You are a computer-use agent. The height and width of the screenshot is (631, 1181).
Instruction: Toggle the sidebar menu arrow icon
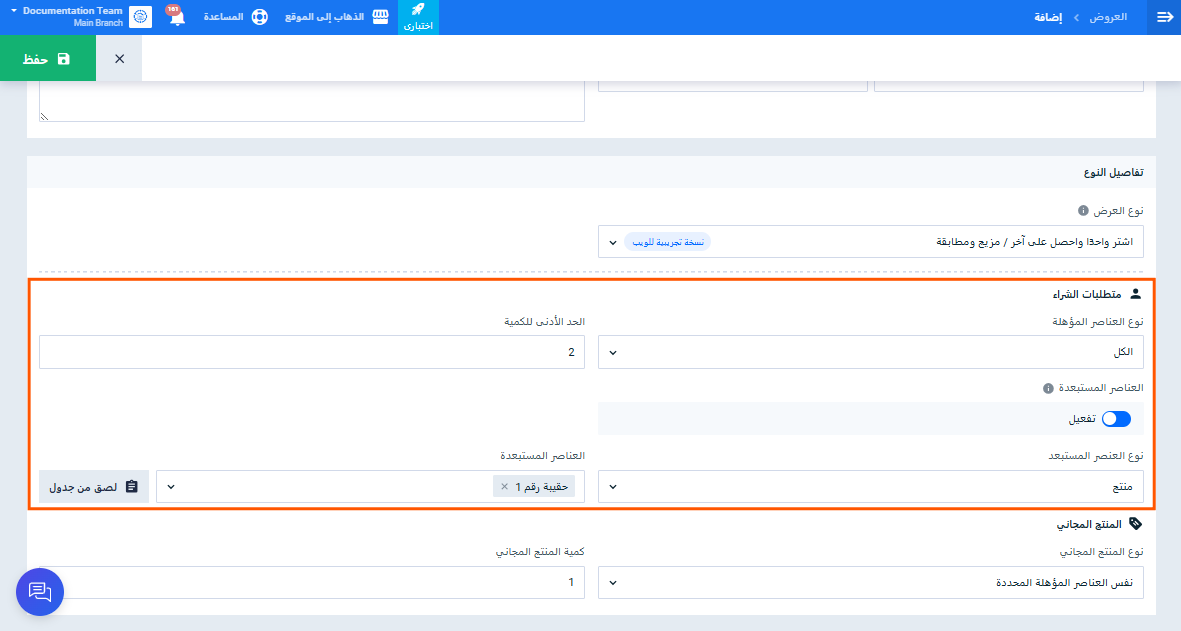pos(1164,17)
